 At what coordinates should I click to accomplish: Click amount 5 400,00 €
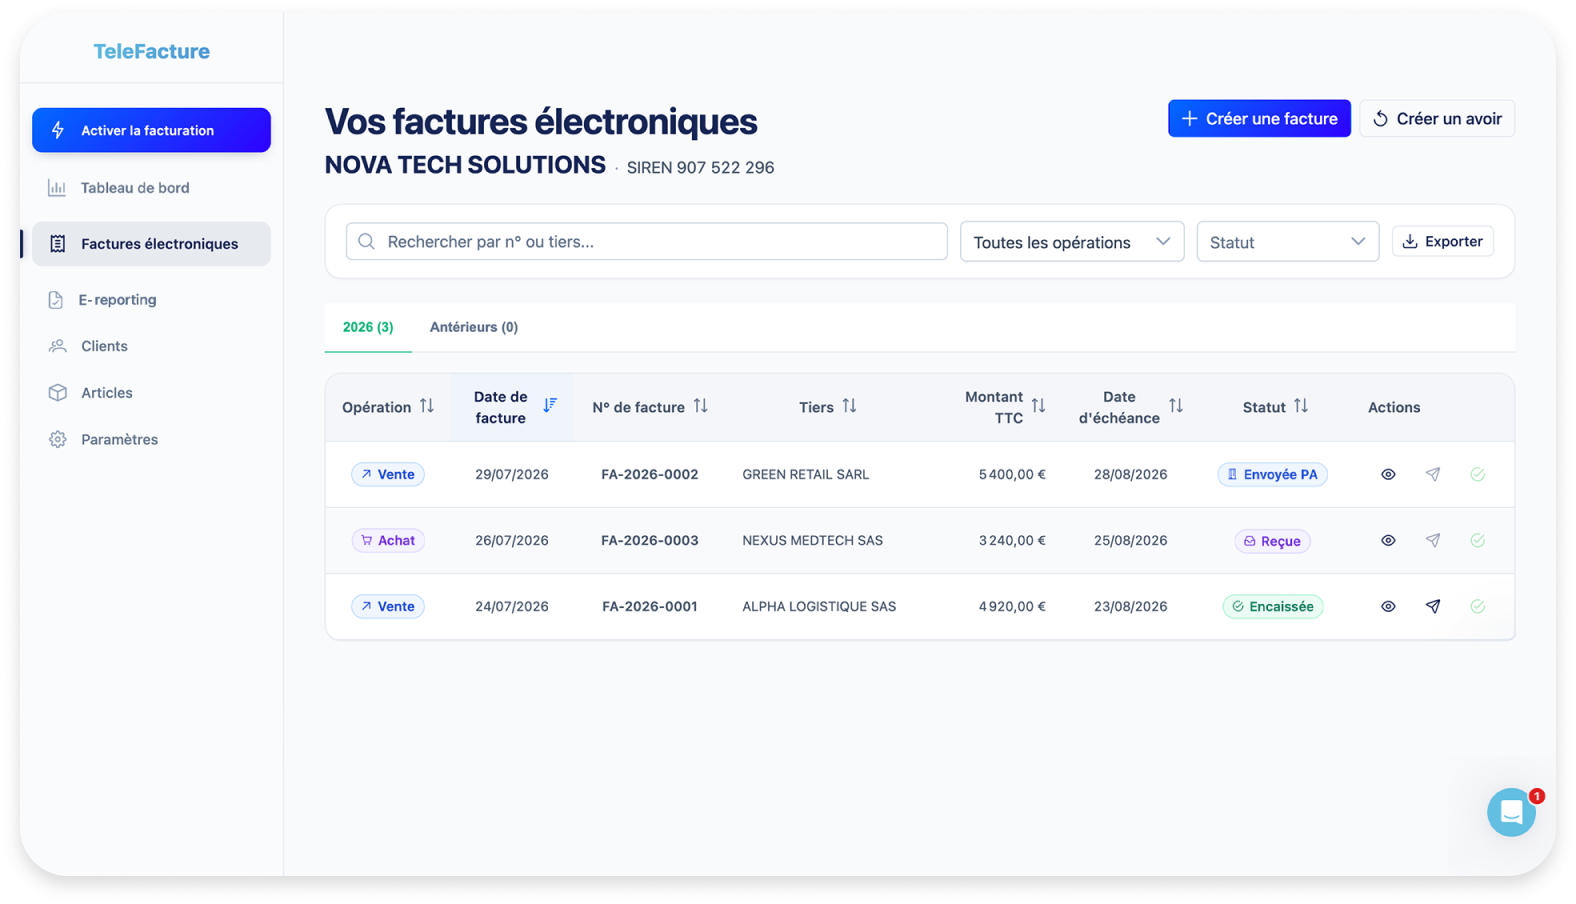[x=1012, y=474]
